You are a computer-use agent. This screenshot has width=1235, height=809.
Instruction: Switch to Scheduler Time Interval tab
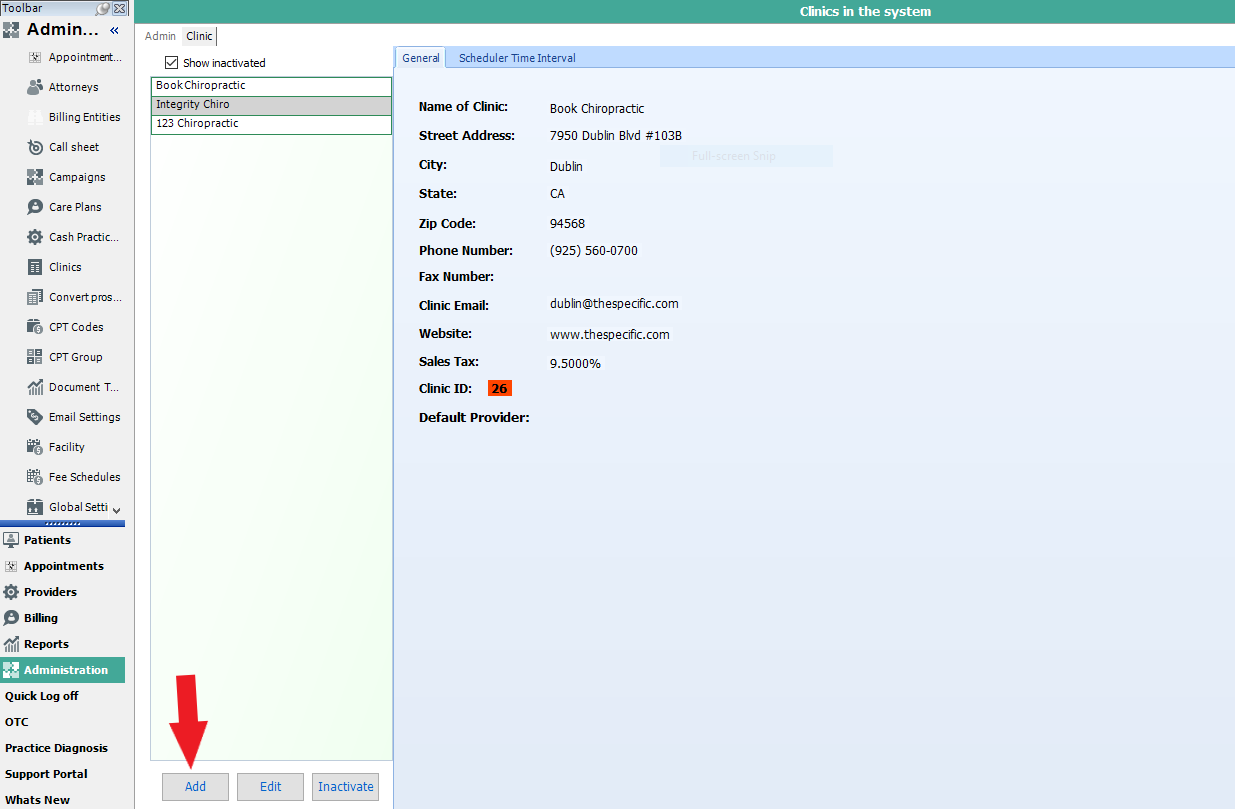[x=517, y=58]
